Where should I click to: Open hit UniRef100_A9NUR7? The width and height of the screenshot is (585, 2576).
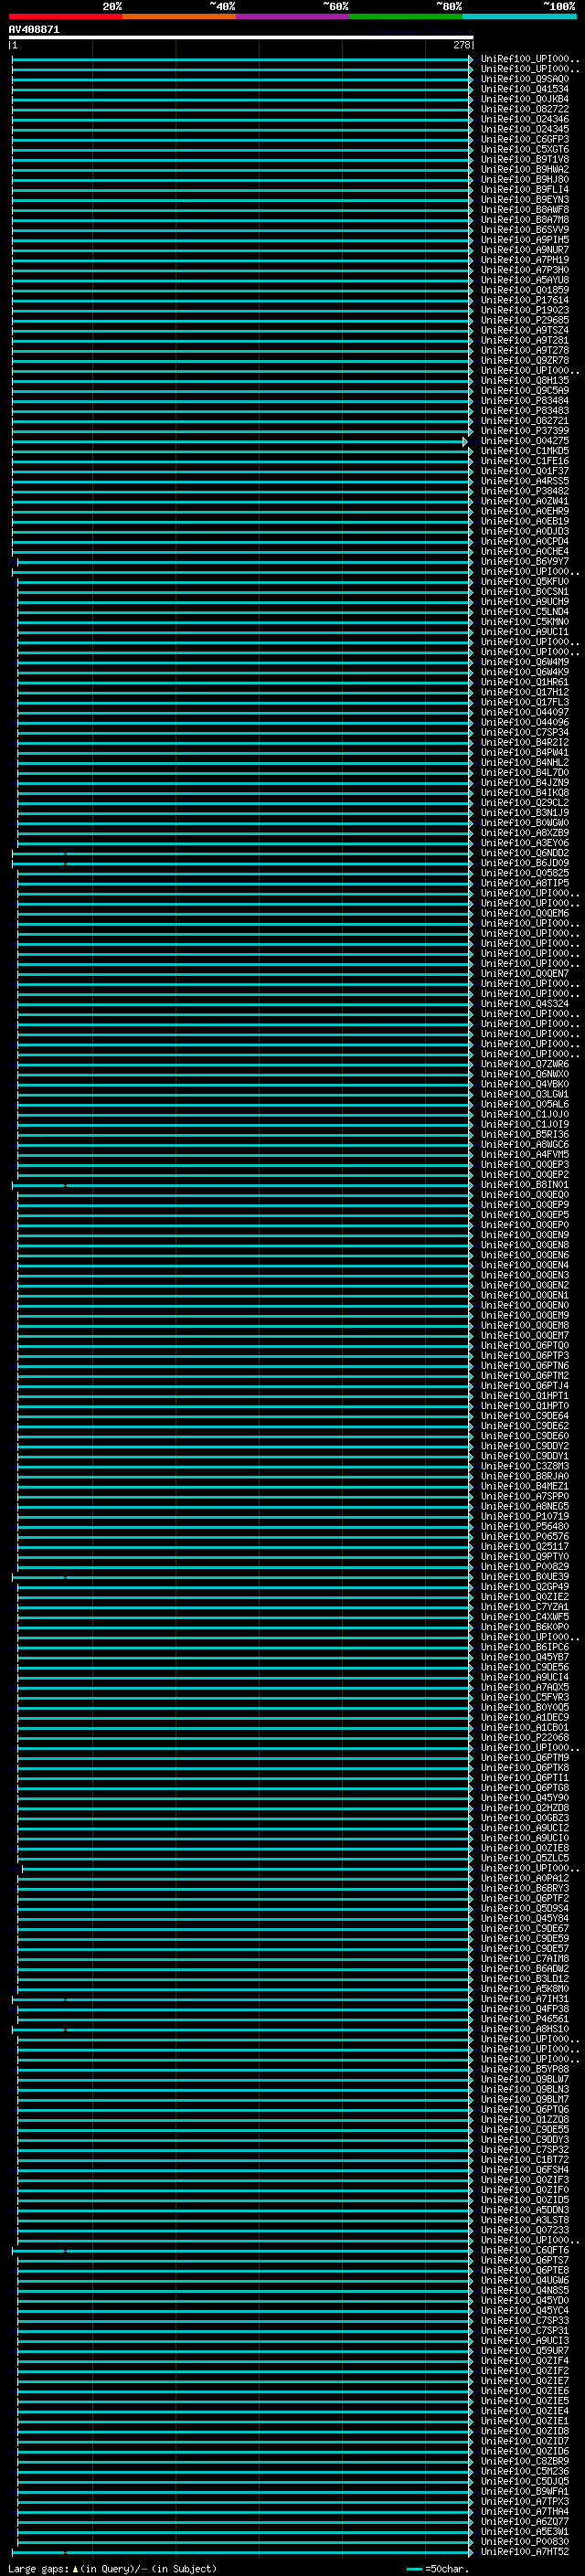pyautogui.click(x=524, y=250)
